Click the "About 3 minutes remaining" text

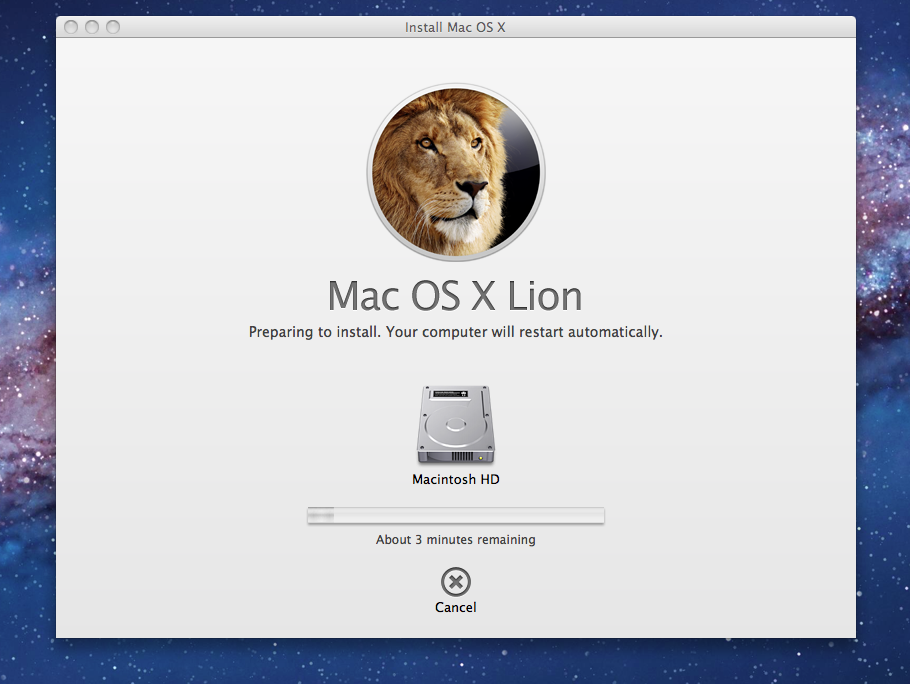456,540
